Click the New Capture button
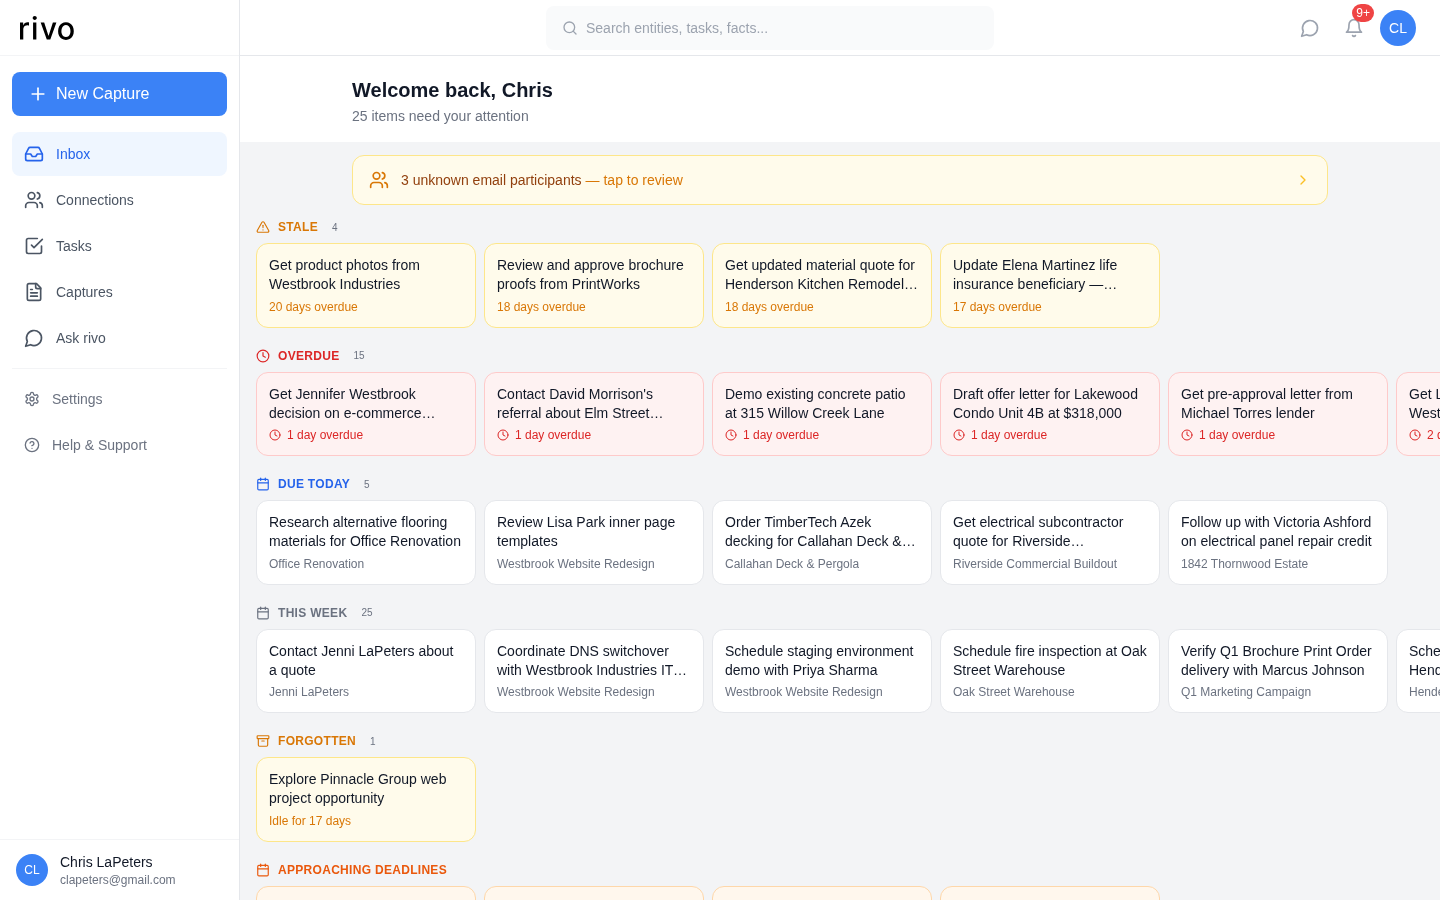The width and height of the screenshot is (1440, 900). (119, 94)
